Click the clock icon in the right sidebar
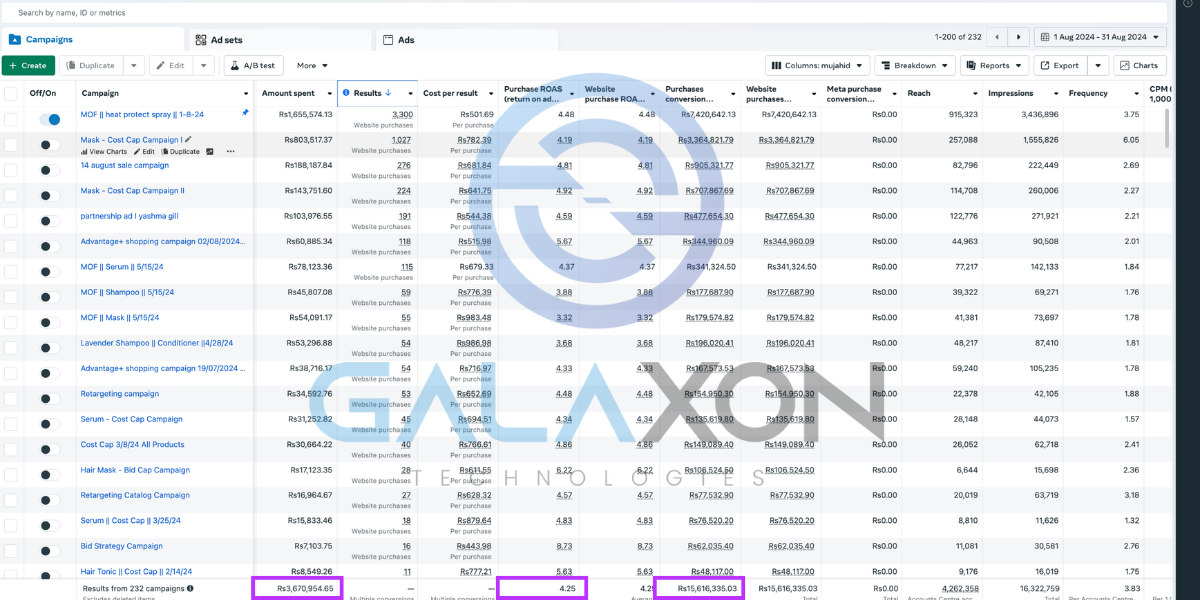 point(1188,4)
